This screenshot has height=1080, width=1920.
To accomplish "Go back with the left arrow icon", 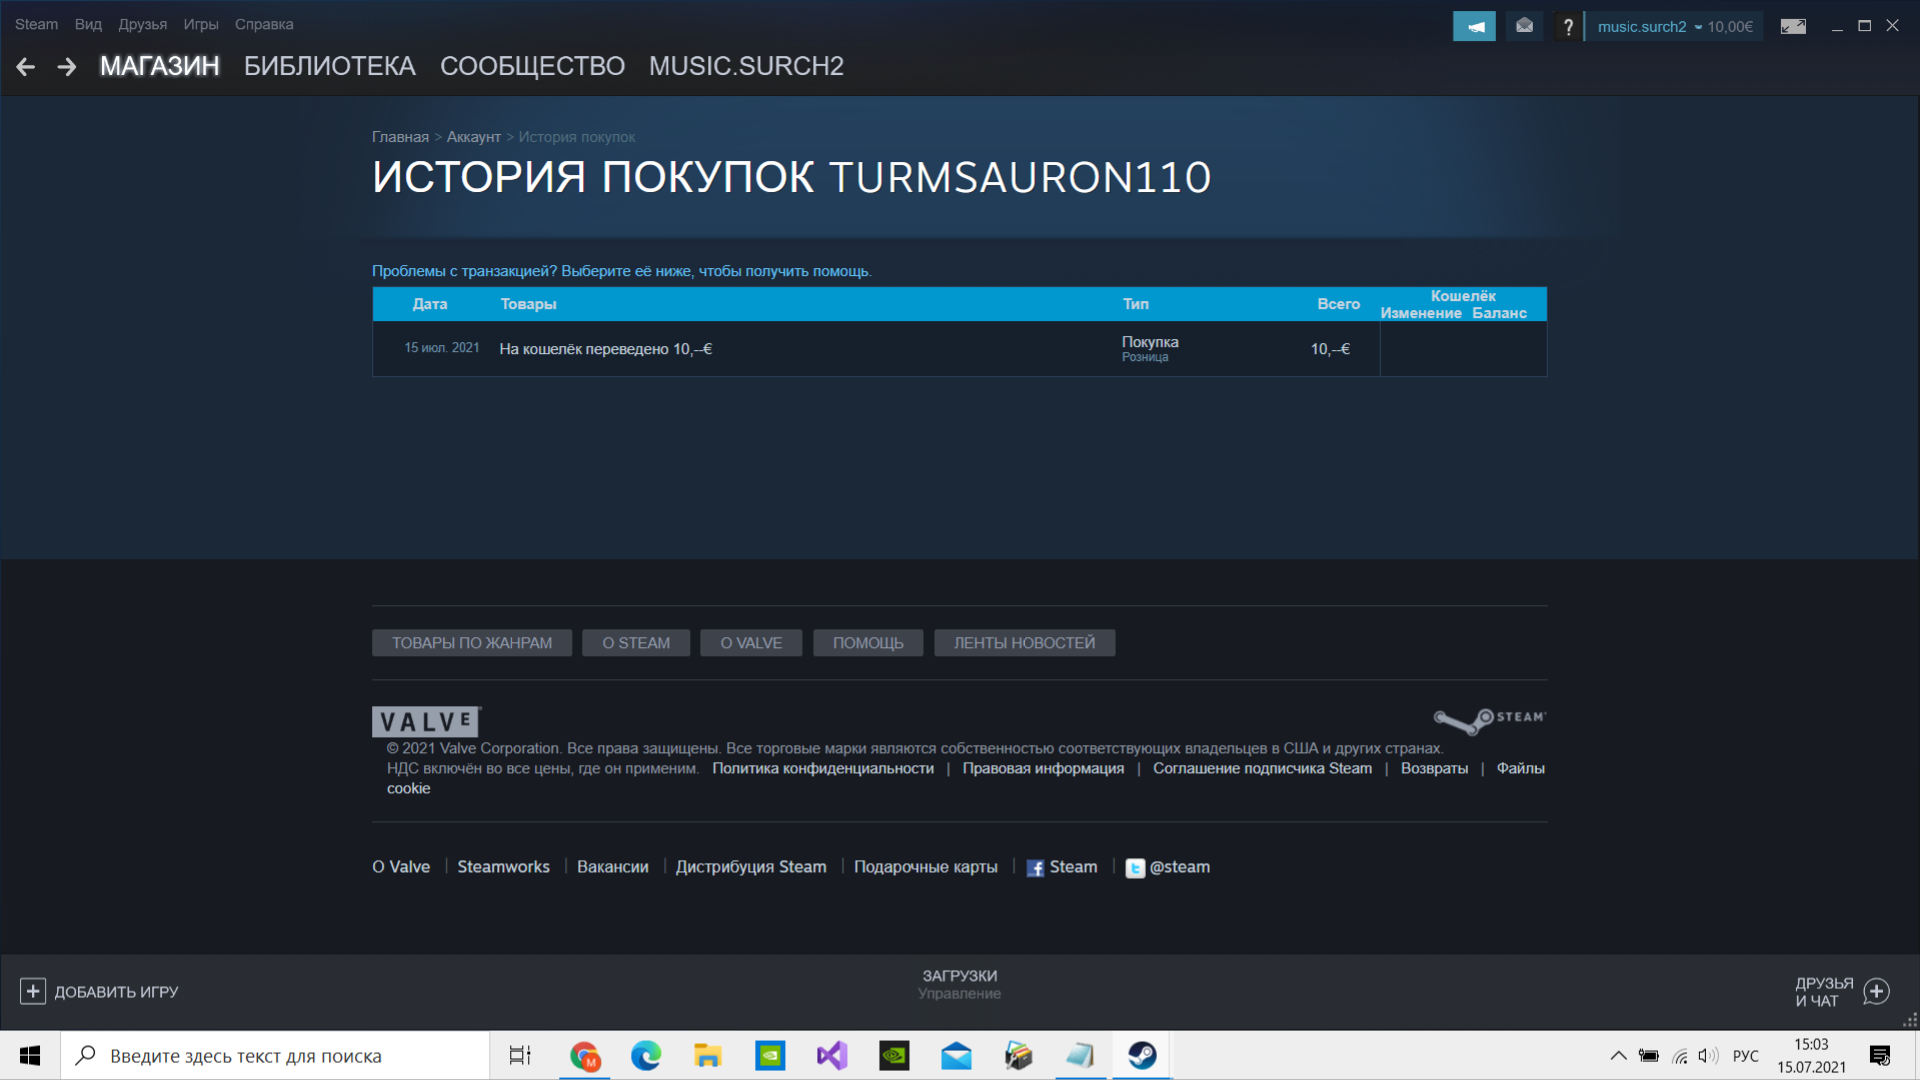I will pyautogui.click(x=26, y=67).
